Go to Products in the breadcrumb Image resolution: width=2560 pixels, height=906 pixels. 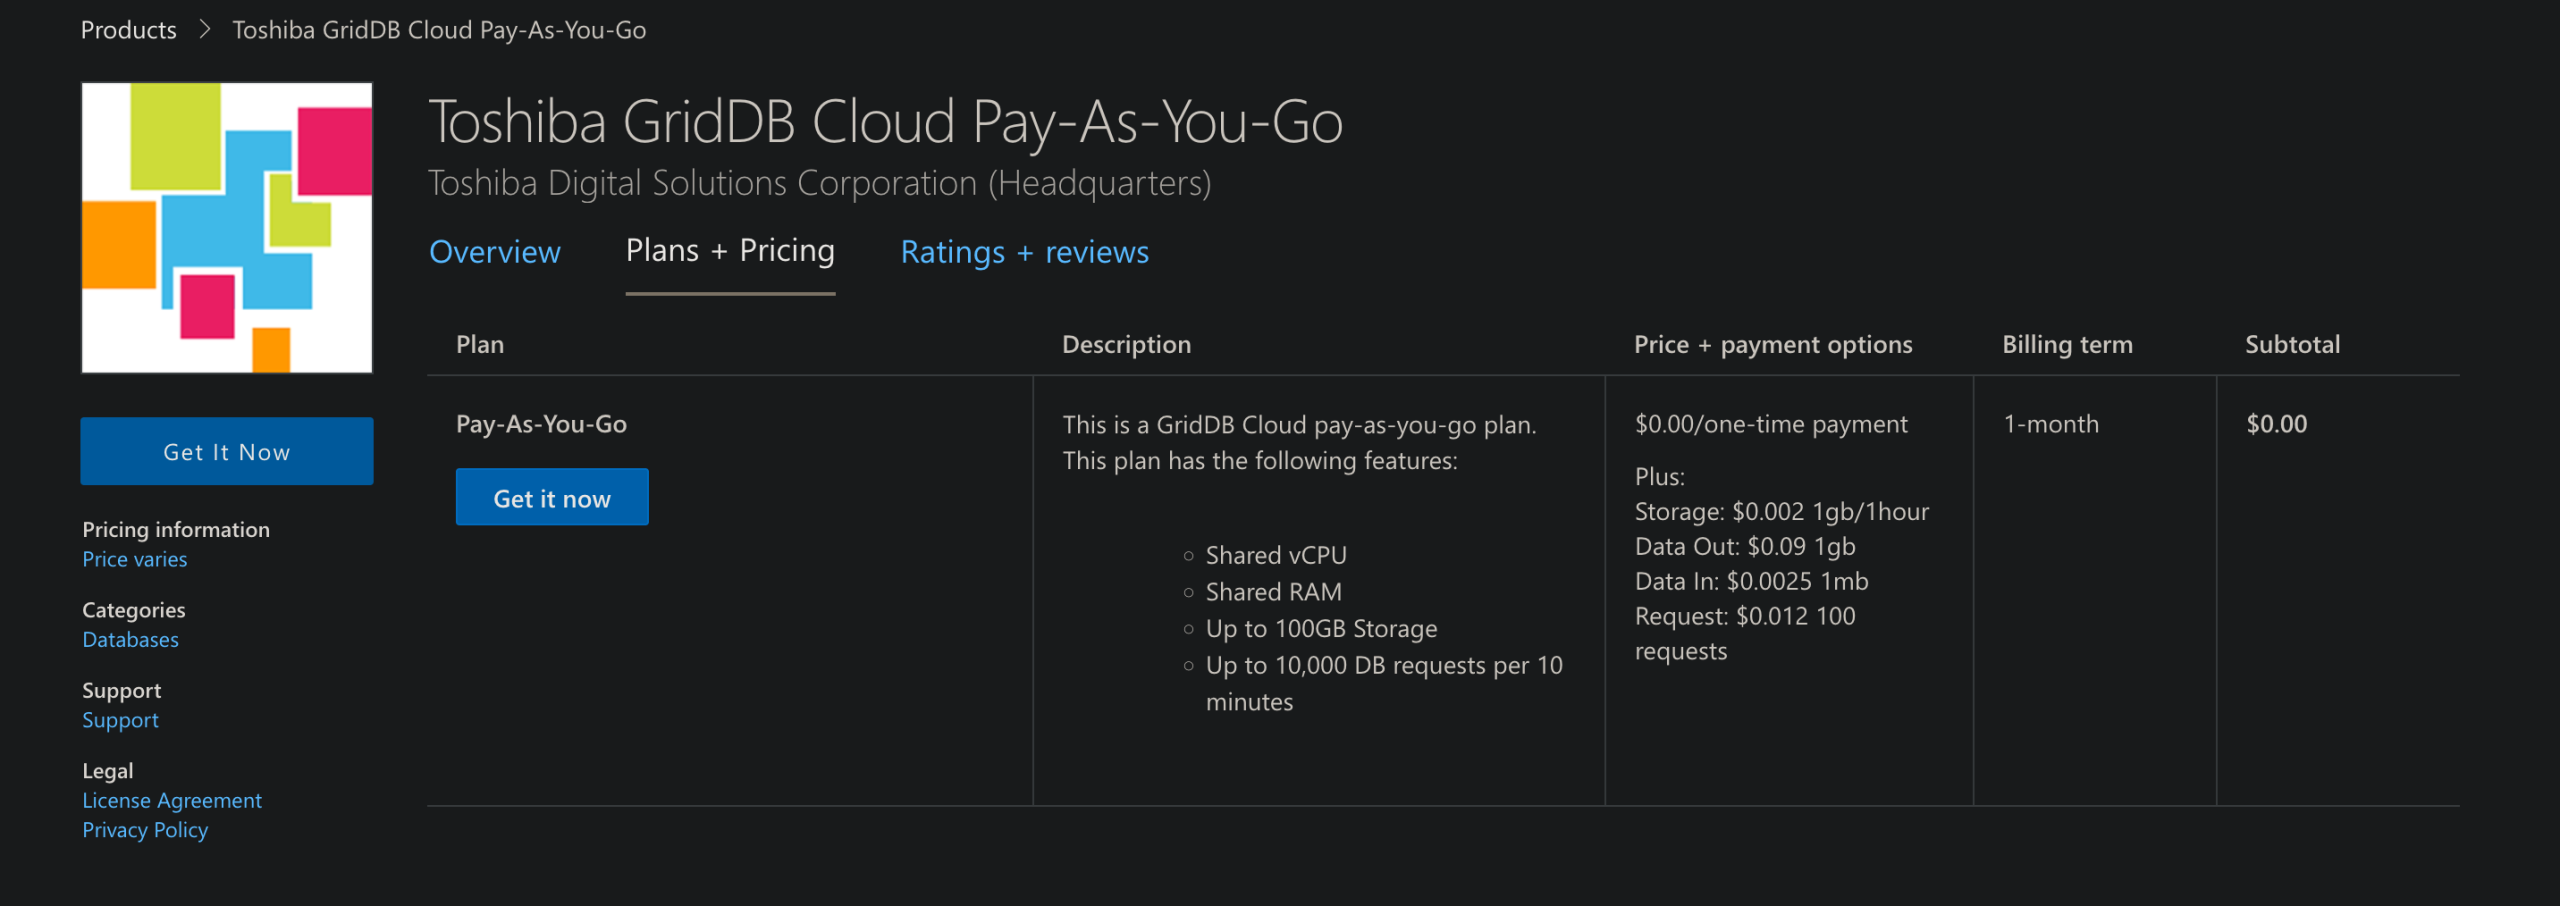[128, 30]
